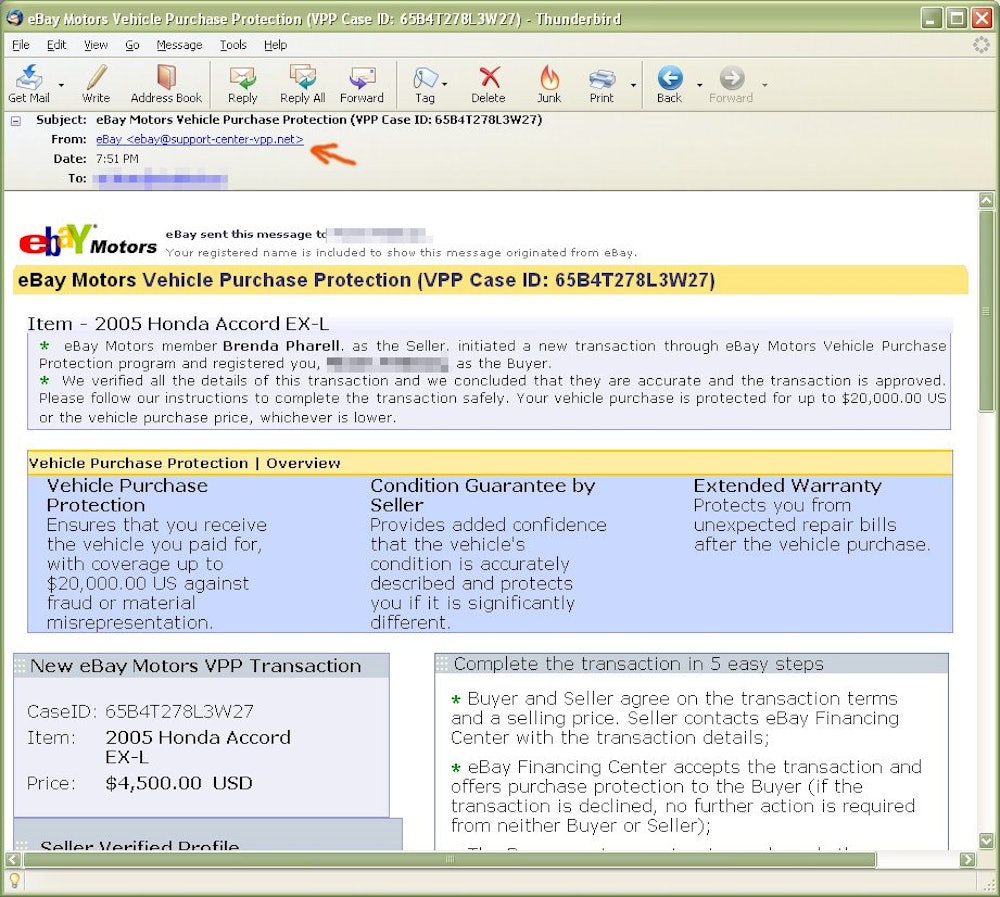
Task: Open the Address Book
Action: tap(166, 84)
